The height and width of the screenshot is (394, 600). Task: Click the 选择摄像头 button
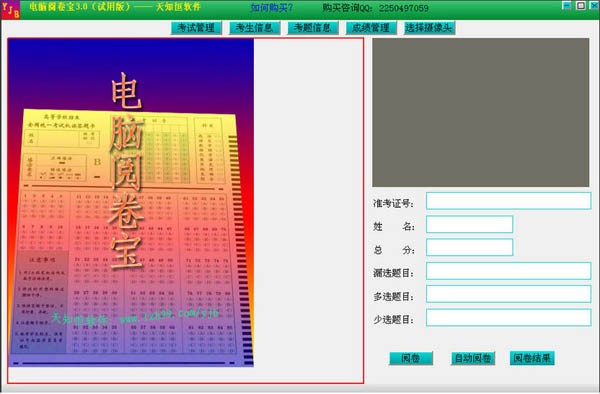click(x=429, y=28)
